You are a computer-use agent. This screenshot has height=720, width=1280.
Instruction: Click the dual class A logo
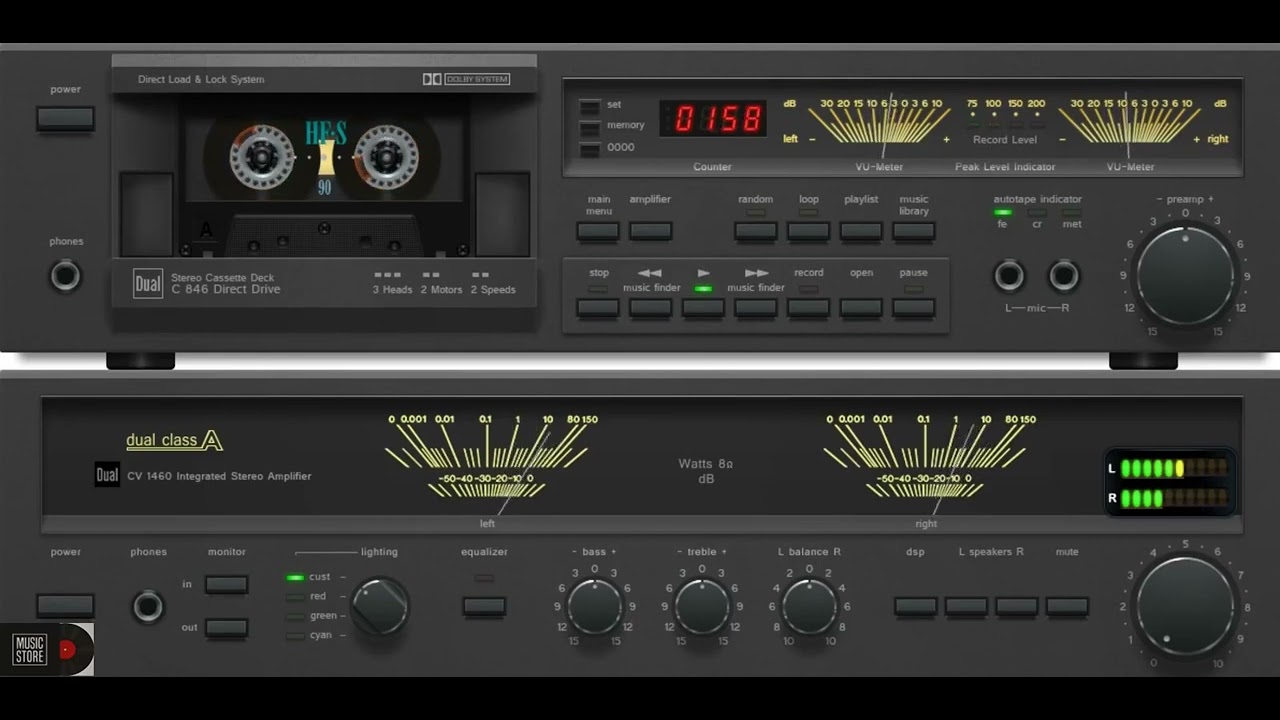[174, 440]
